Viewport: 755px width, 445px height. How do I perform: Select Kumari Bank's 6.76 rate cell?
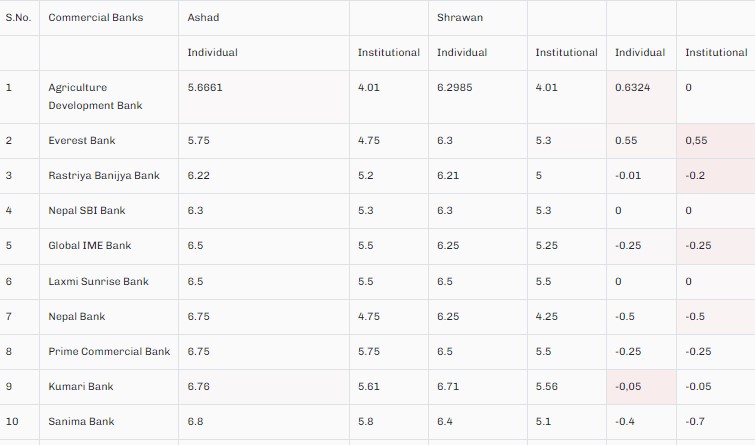[200, 387]
